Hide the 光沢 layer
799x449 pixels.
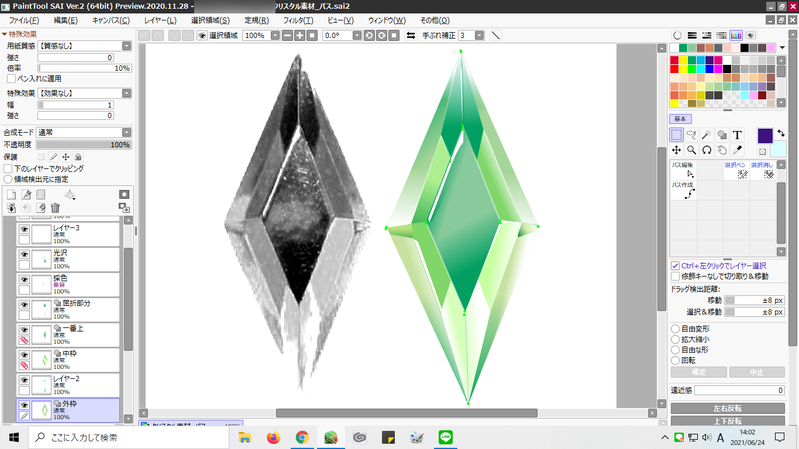24,254
